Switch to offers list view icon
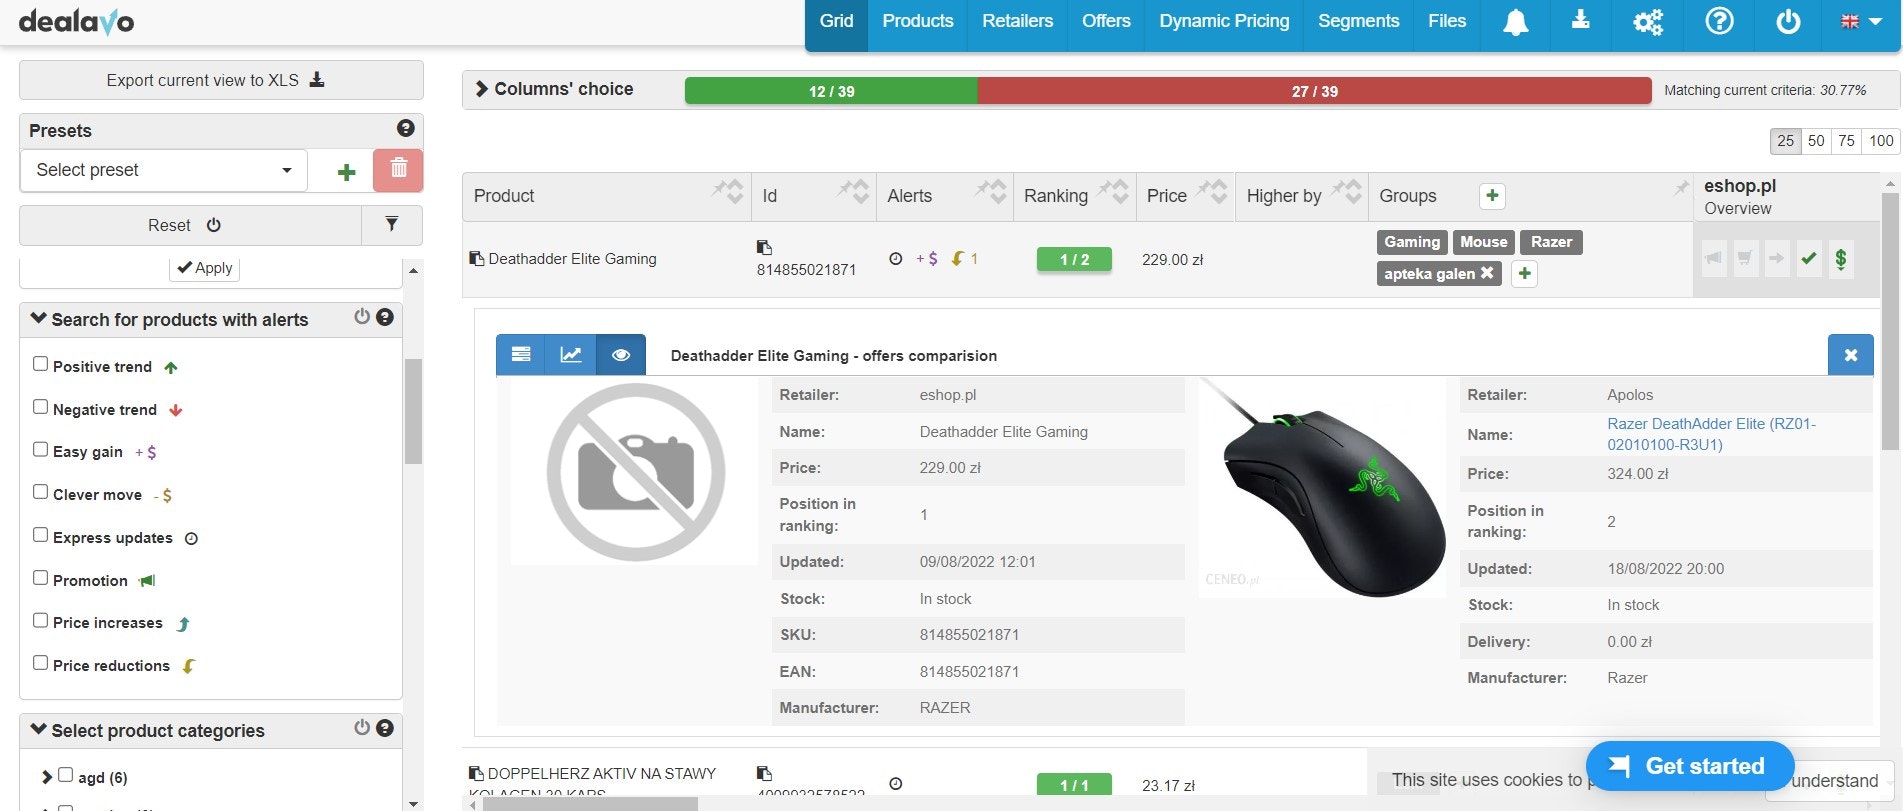 pyautogui.click(x=521, y=355)
